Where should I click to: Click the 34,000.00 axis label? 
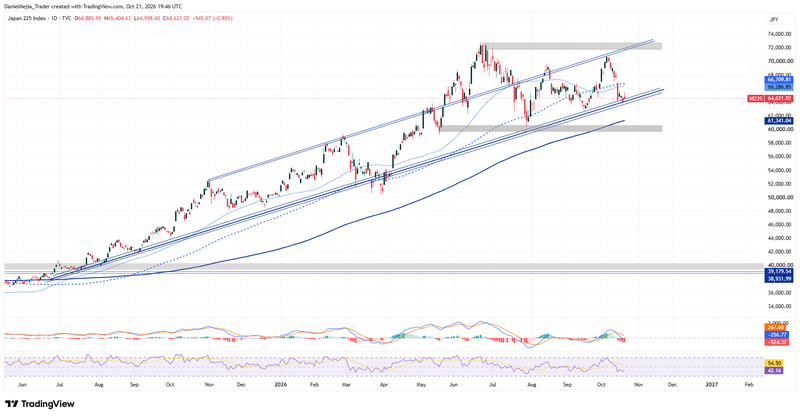click(x=779, y=306)
